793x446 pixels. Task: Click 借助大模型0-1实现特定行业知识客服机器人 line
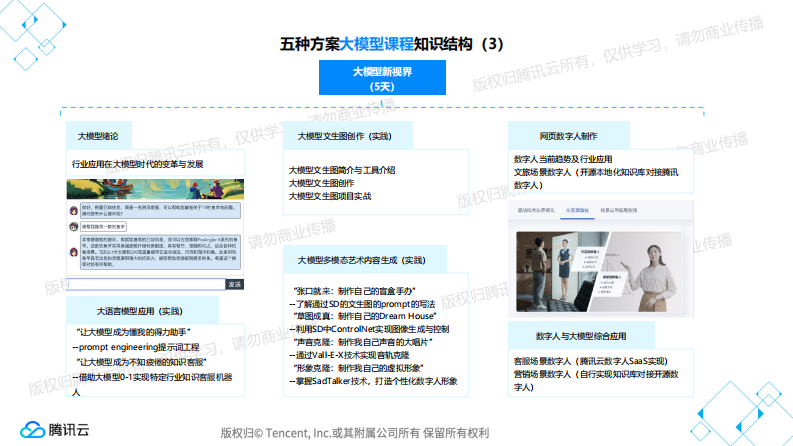152,384
